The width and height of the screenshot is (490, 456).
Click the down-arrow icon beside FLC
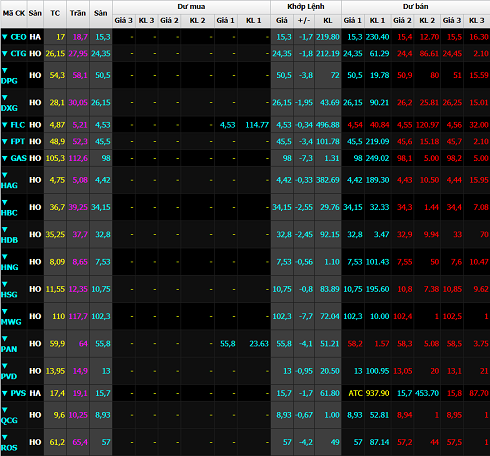pyautogui.click(x=5, y=125)
